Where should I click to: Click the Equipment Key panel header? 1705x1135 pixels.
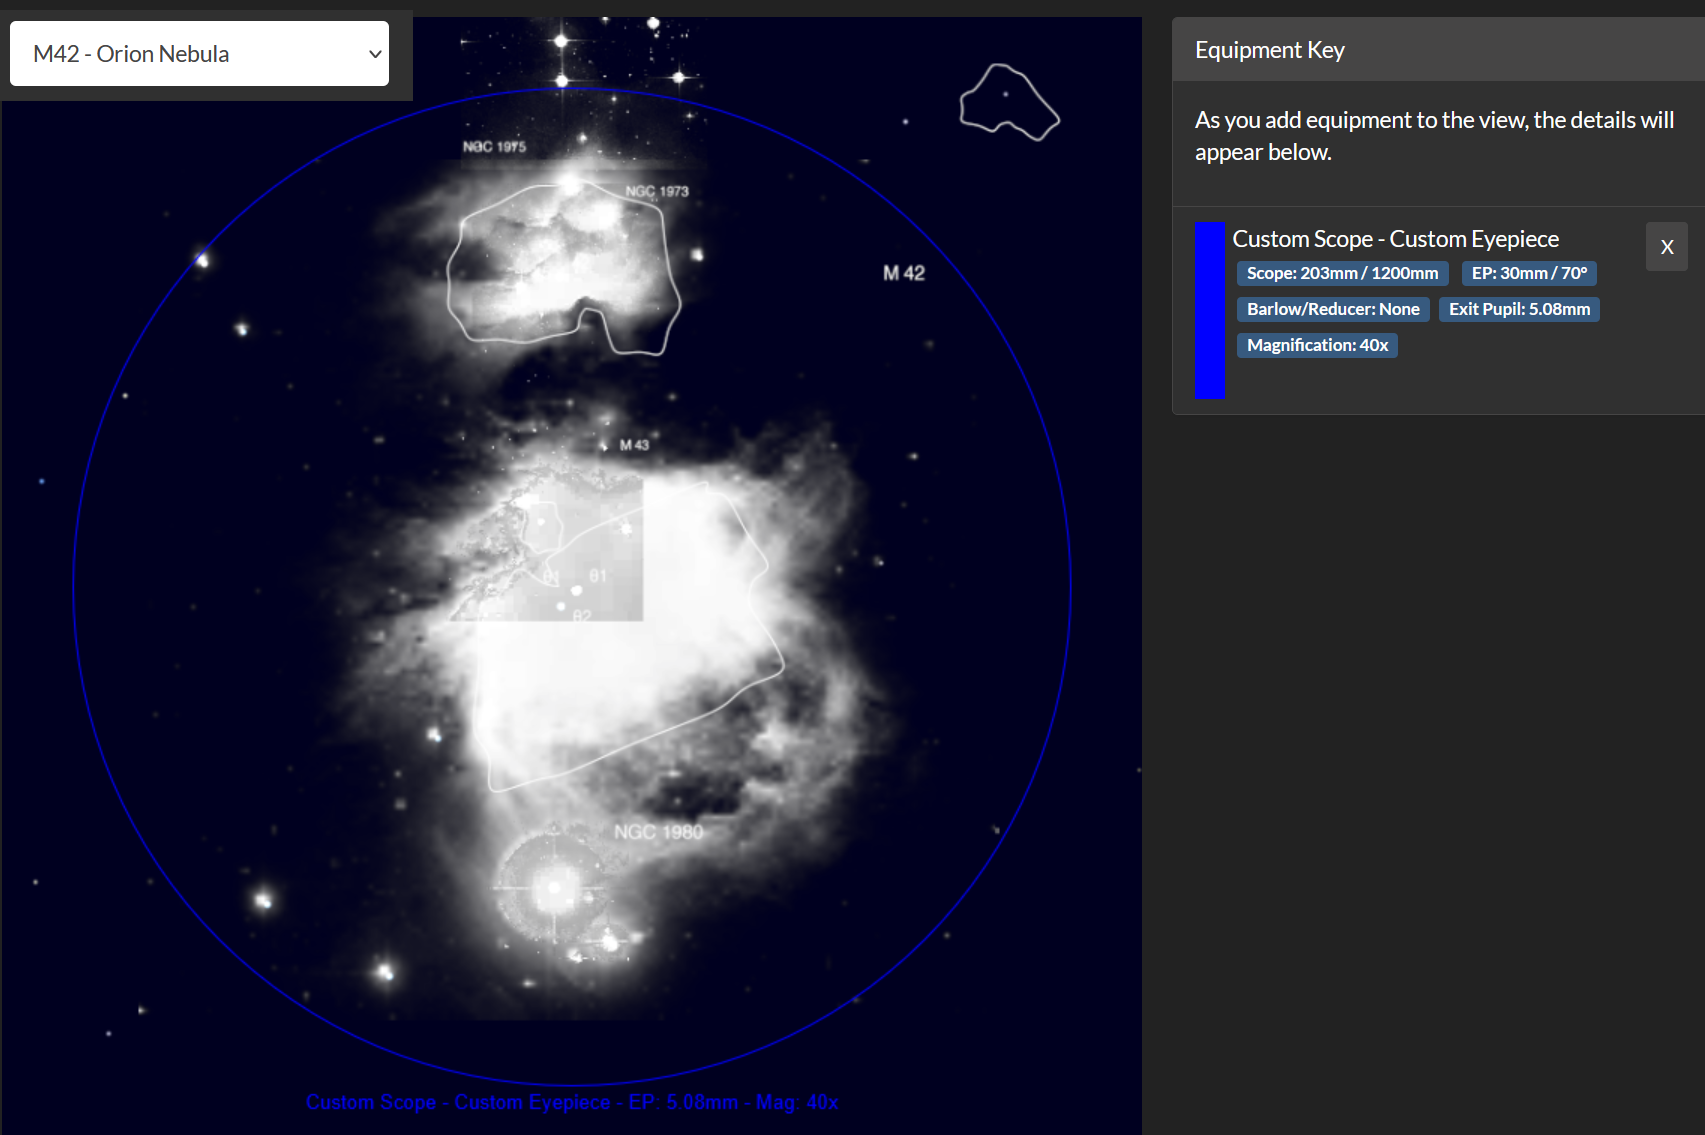coord(1438,50)
